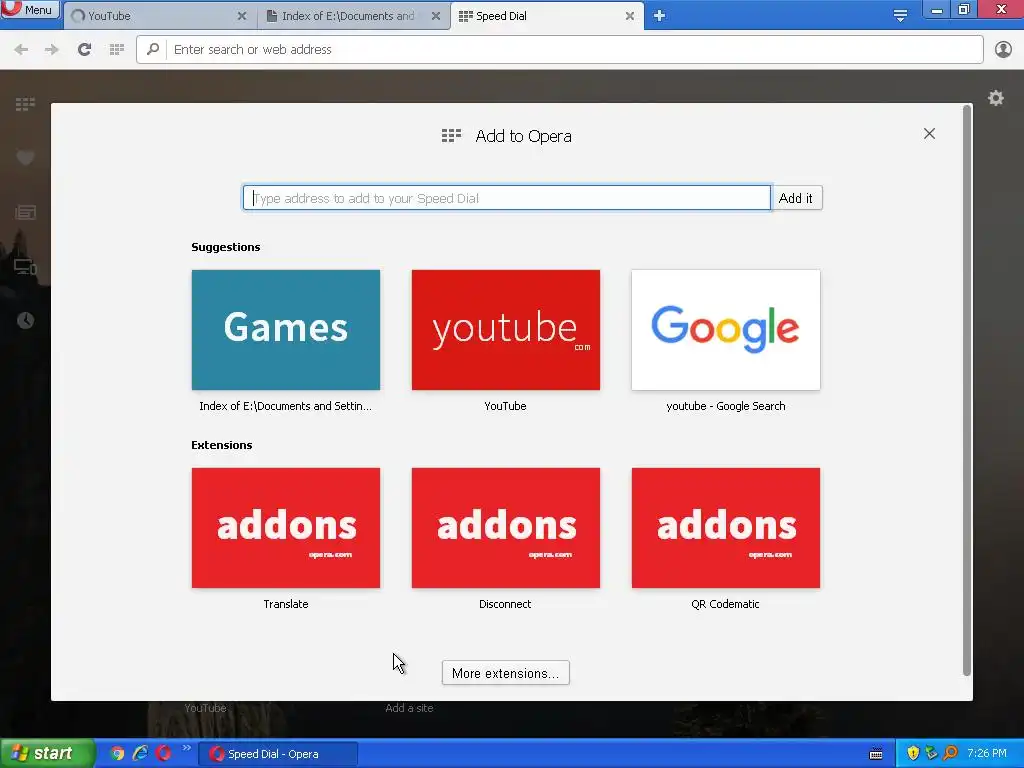The width and height of the screenshot is (1024, 768).
Task: Open Speed Dial grid icon in toolbar
Action: (x=117, y=50)
